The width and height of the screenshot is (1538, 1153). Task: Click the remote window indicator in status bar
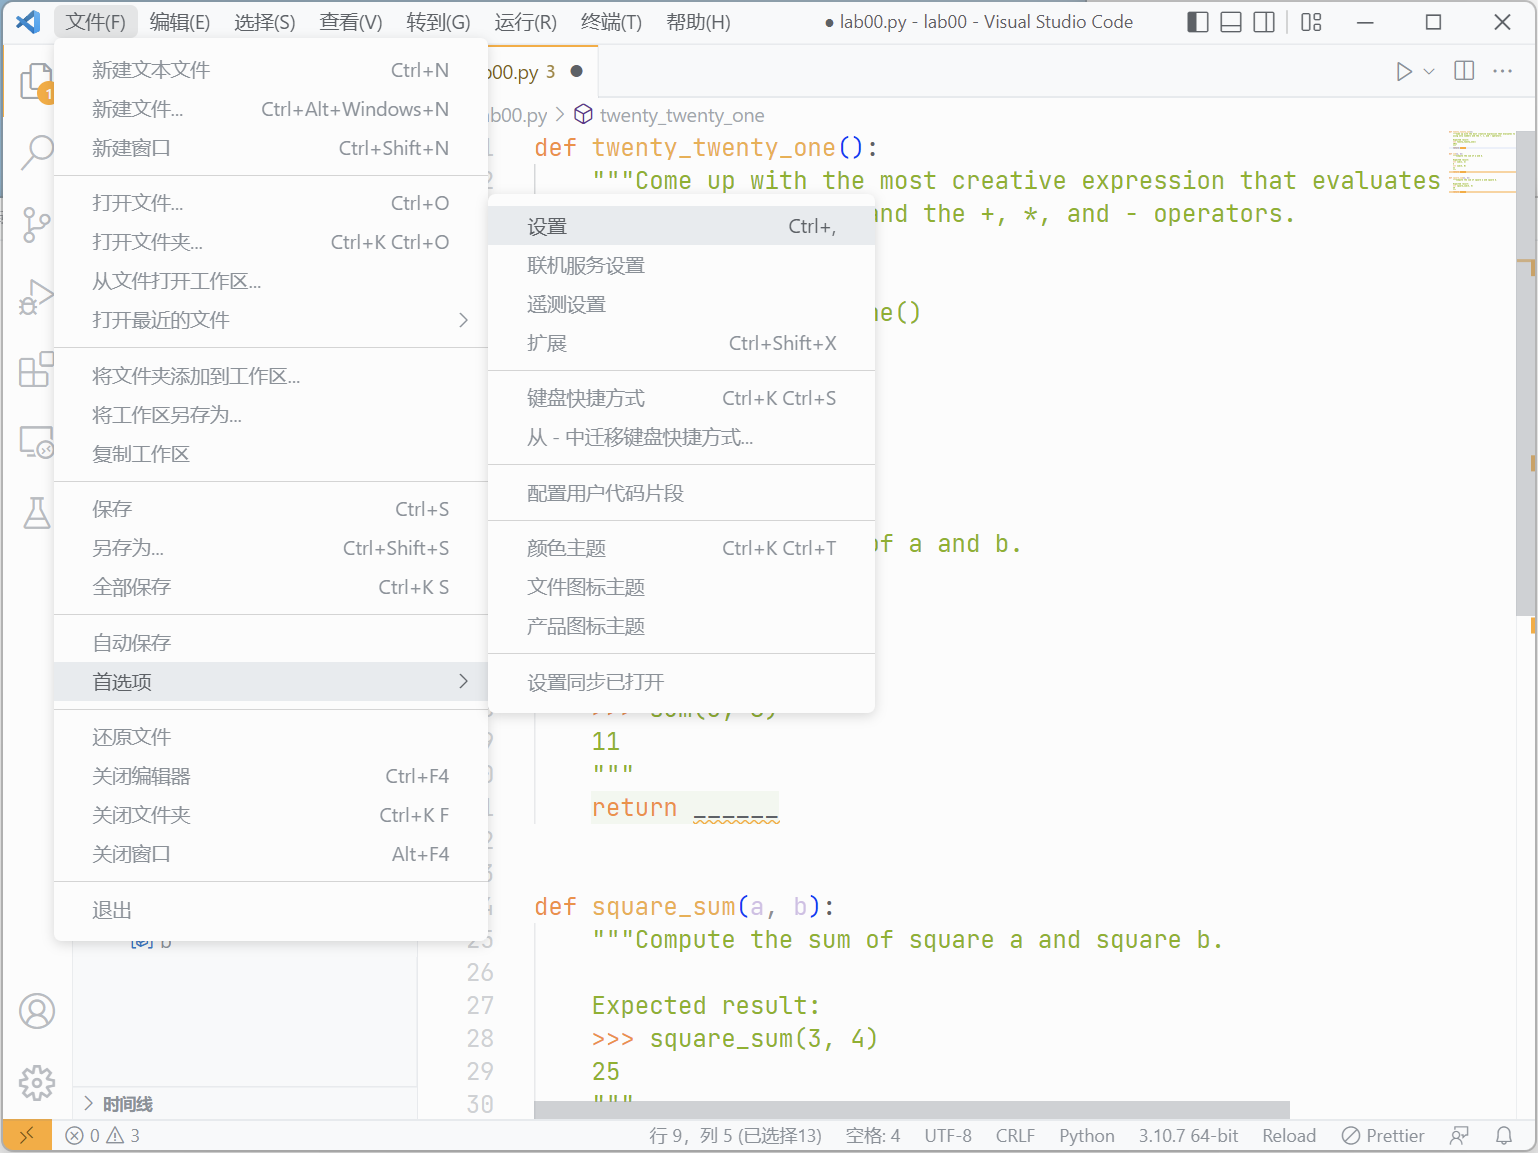pyautogui.click(x=27, y=1135)
